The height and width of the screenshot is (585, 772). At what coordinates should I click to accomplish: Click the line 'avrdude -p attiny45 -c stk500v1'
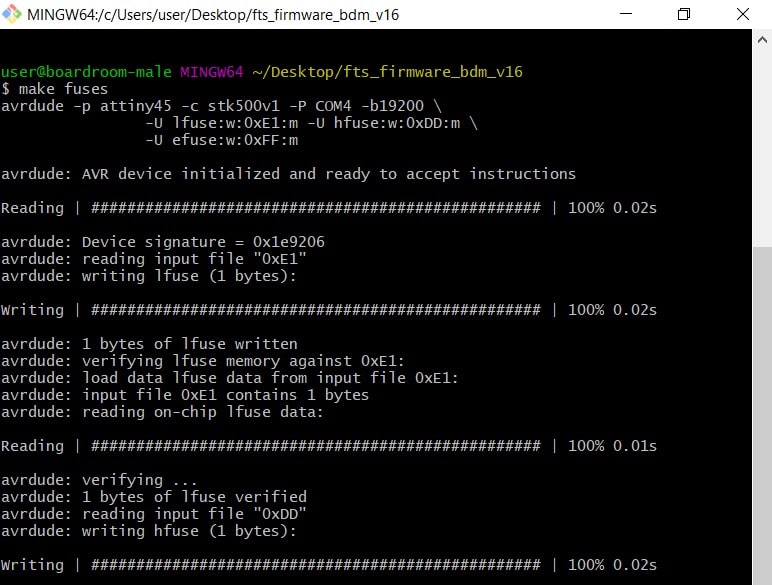(x=140, y=106)
